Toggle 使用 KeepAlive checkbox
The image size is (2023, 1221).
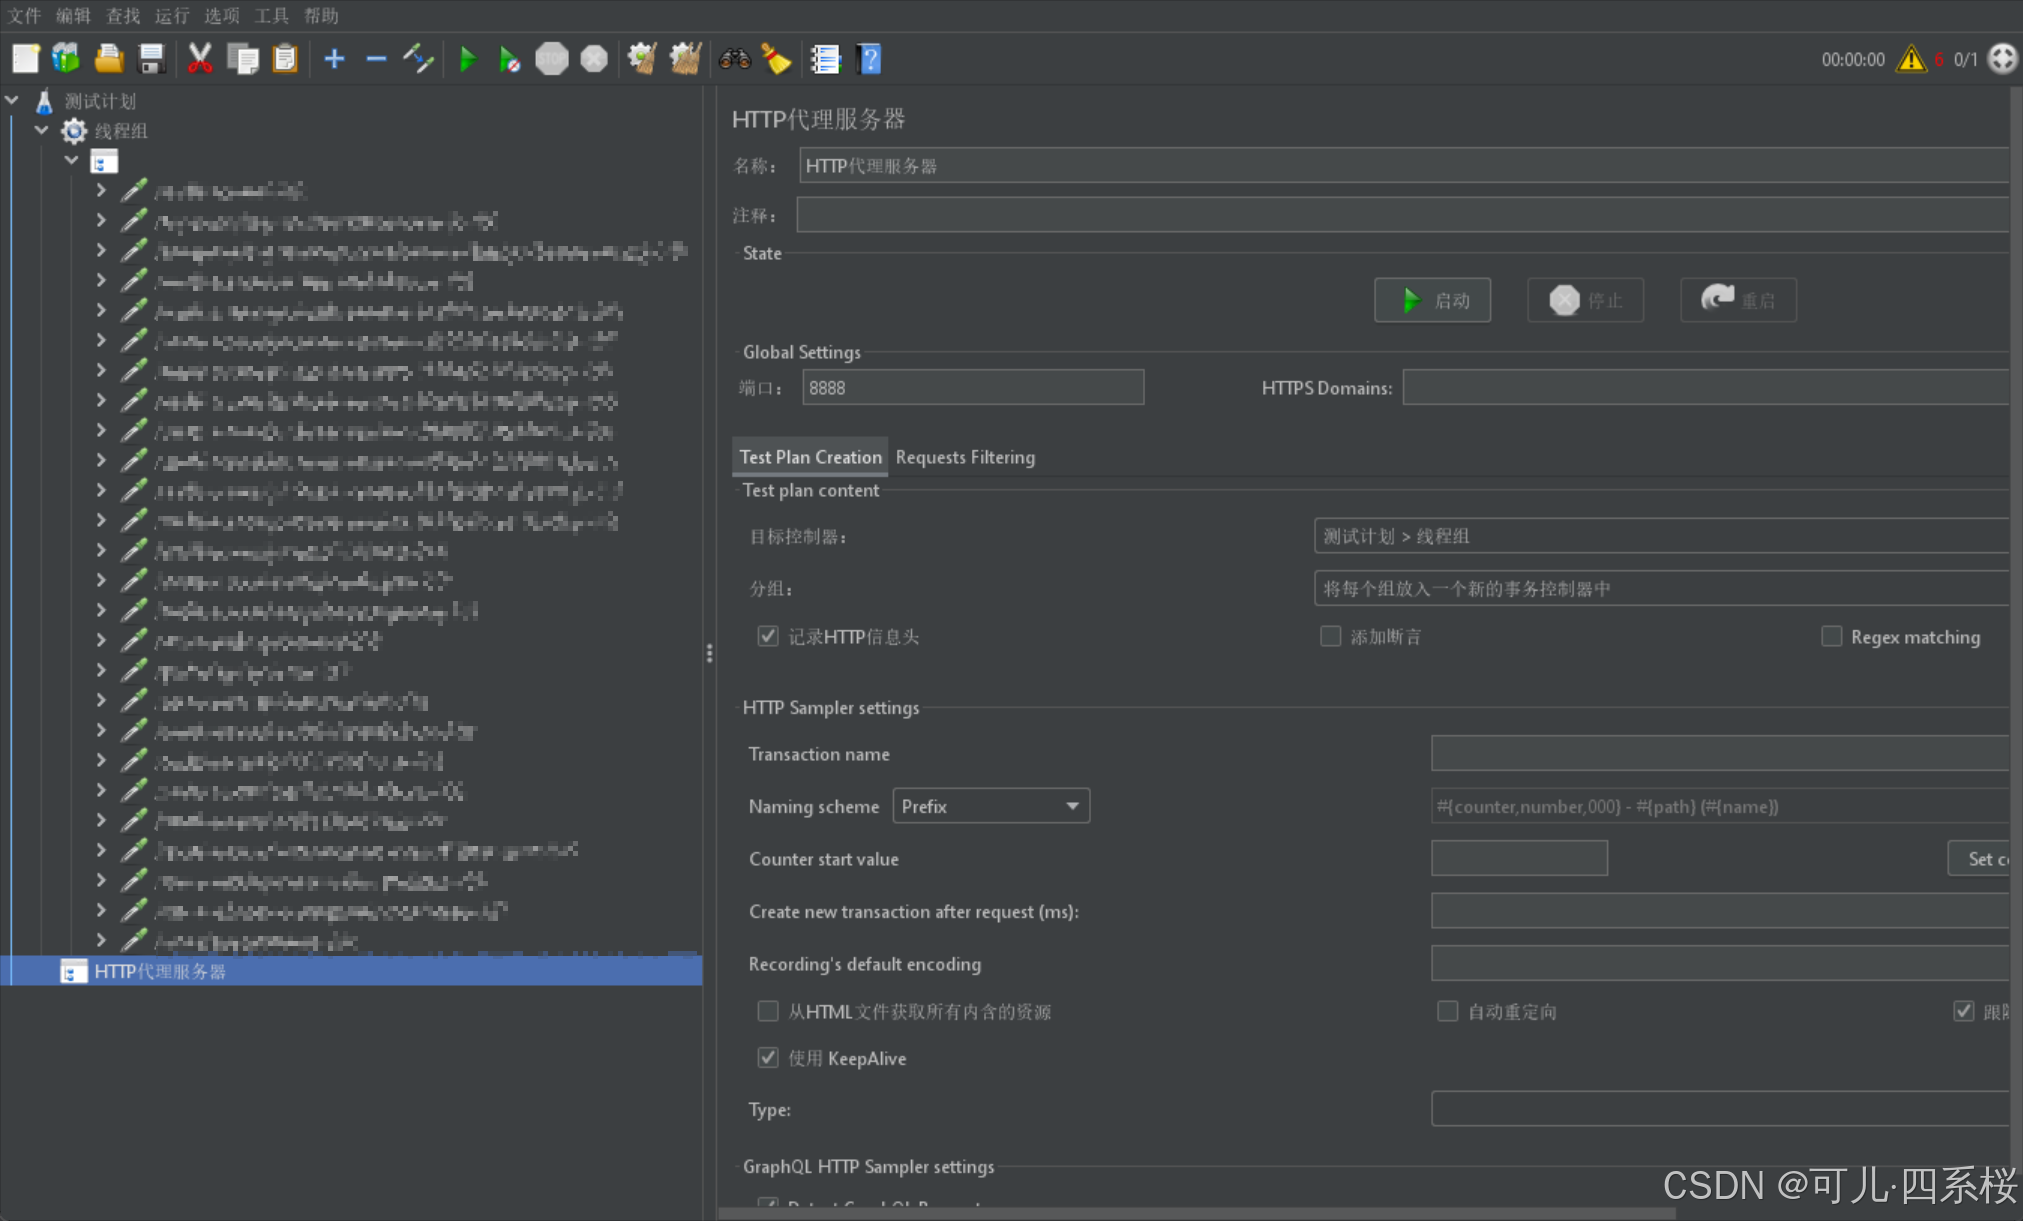point(768,1058)
